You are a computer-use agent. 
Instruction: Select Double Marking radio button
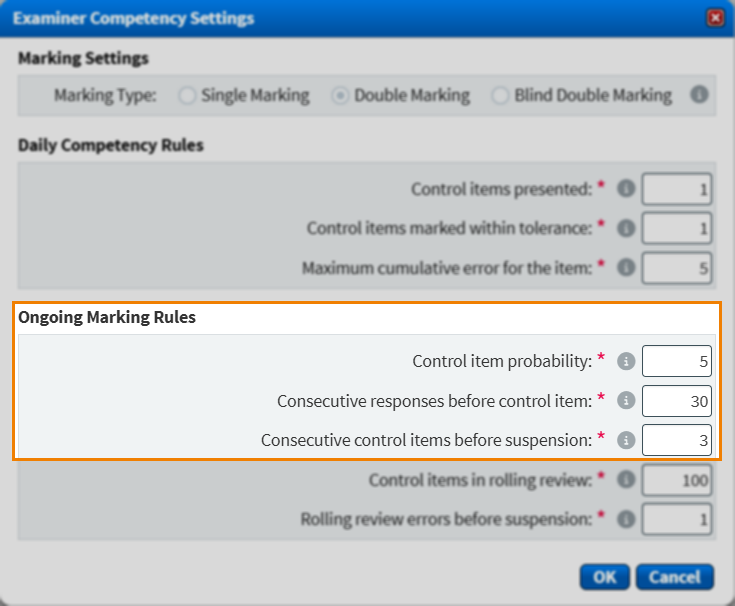click(340, 96)
